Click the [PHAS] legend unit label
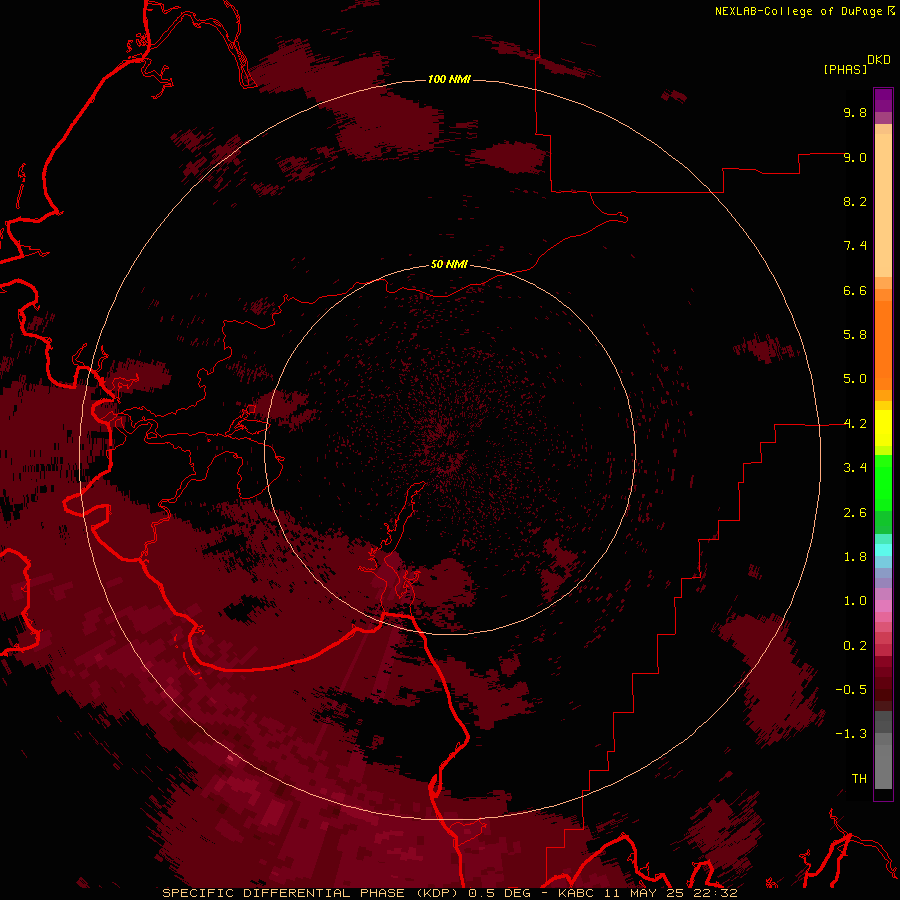Viewport: 900px width, 900px height. point(845,69)
